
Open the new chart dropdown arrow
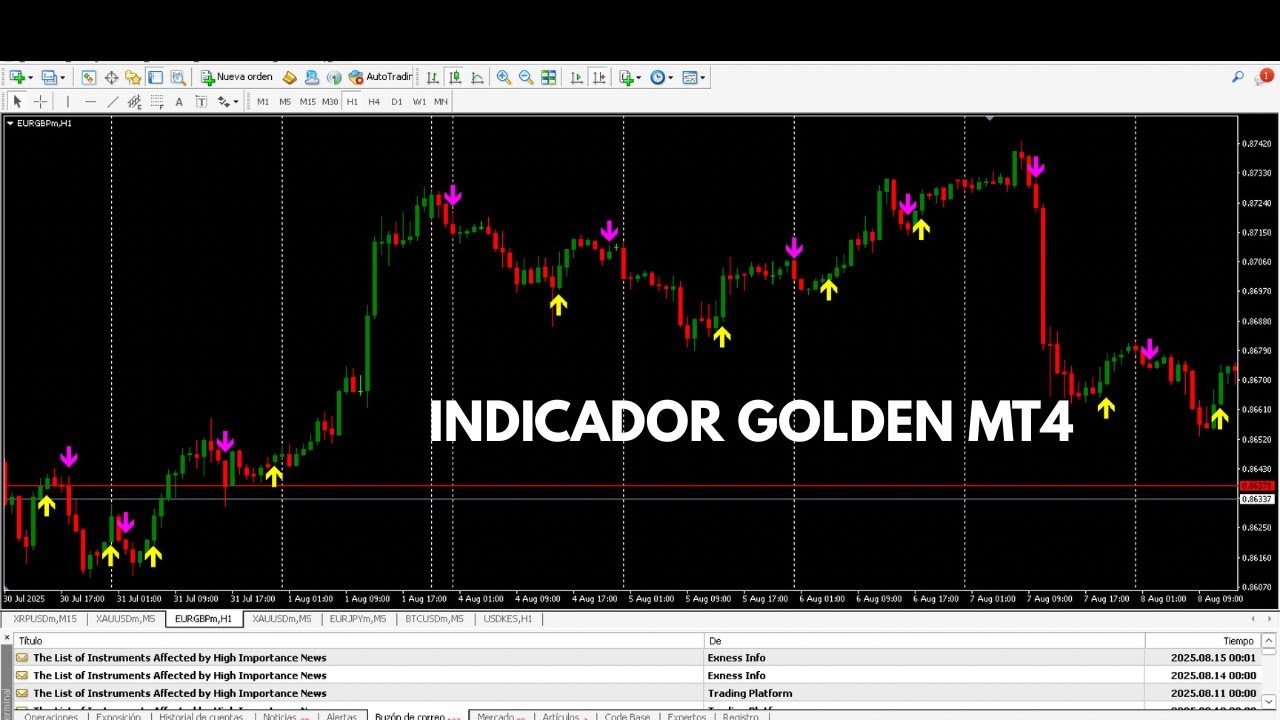pyautogui.click(x=30, y=77)
